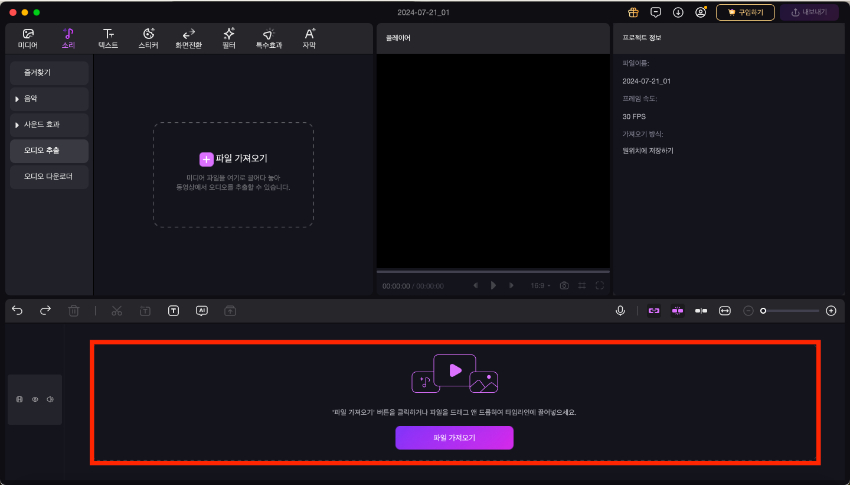This screenshot has height=485, width=850.
Task: Click the redo arrow in timeline toolbar
Action: pyautogui.click(x=45, y=311)
